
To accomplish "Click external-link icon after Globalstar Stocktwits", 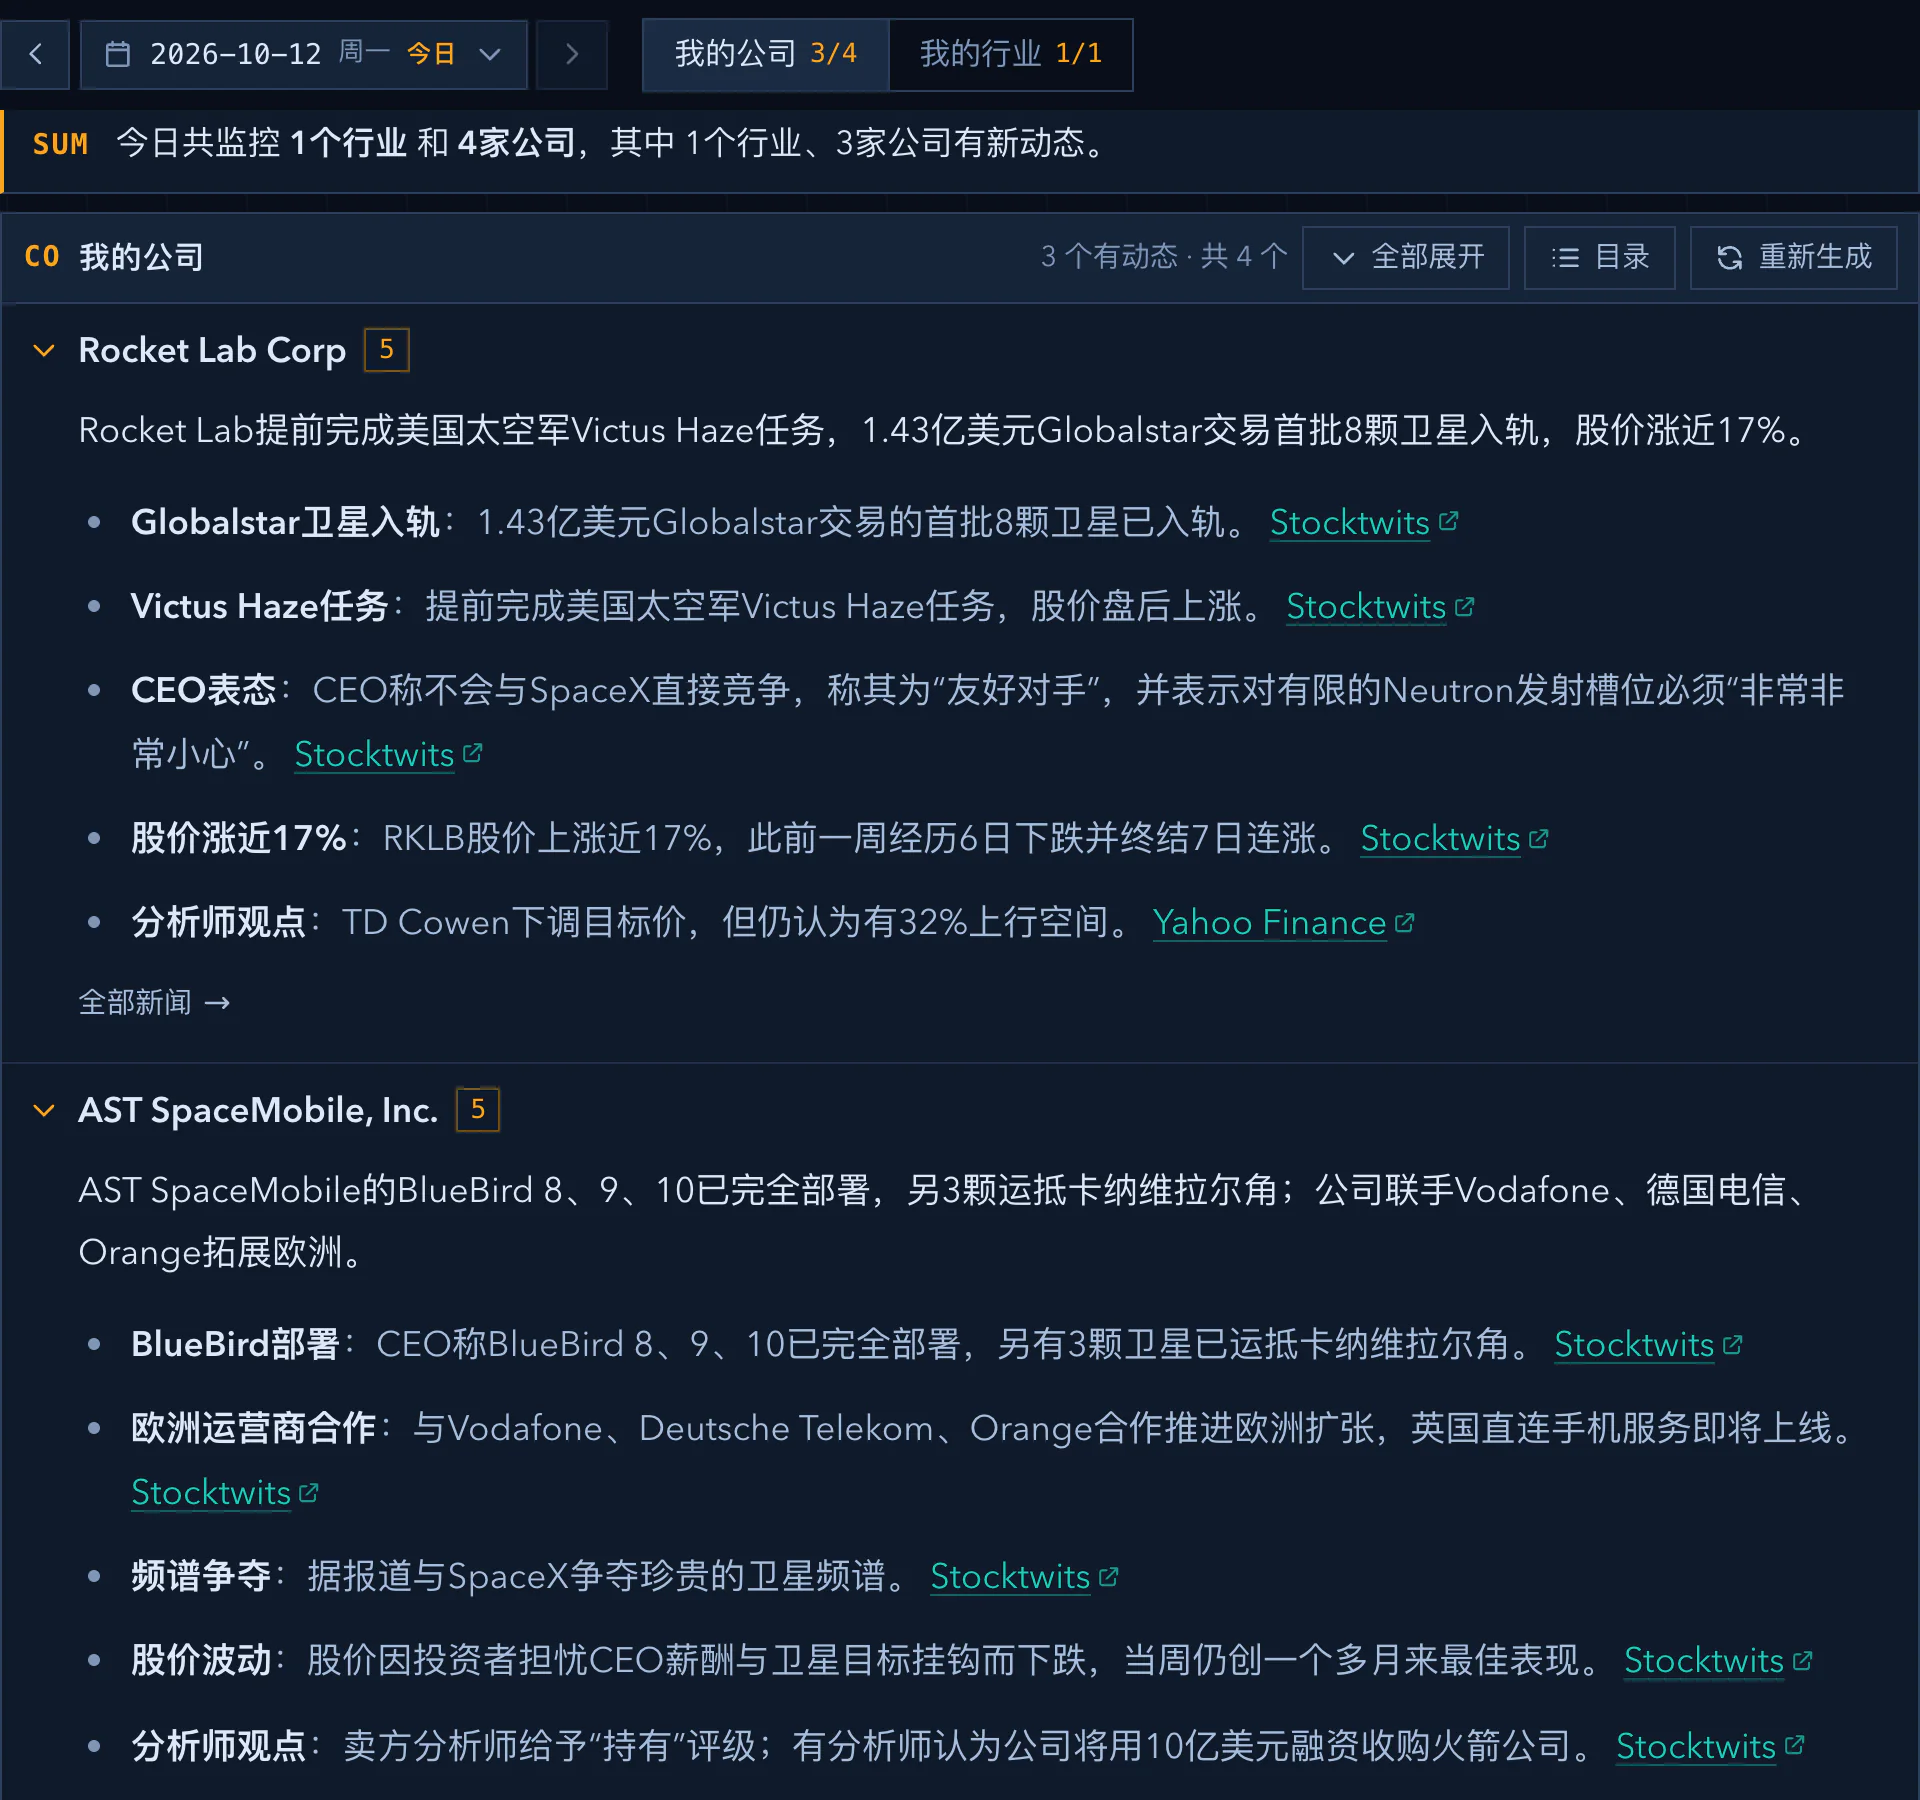I will pyautogui.click(x=1449, y=521).
